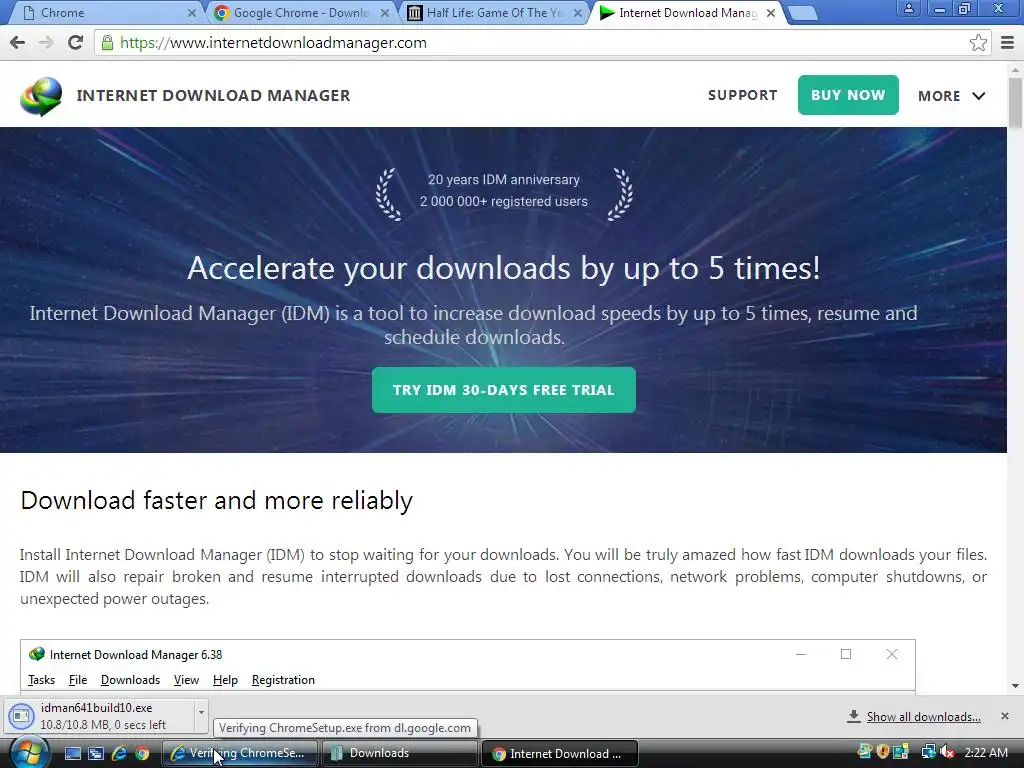Image resolution: width=1024 pixels, height=768 pixels.
Task: Click the IDM globe logo
Action: click(40, 96)
